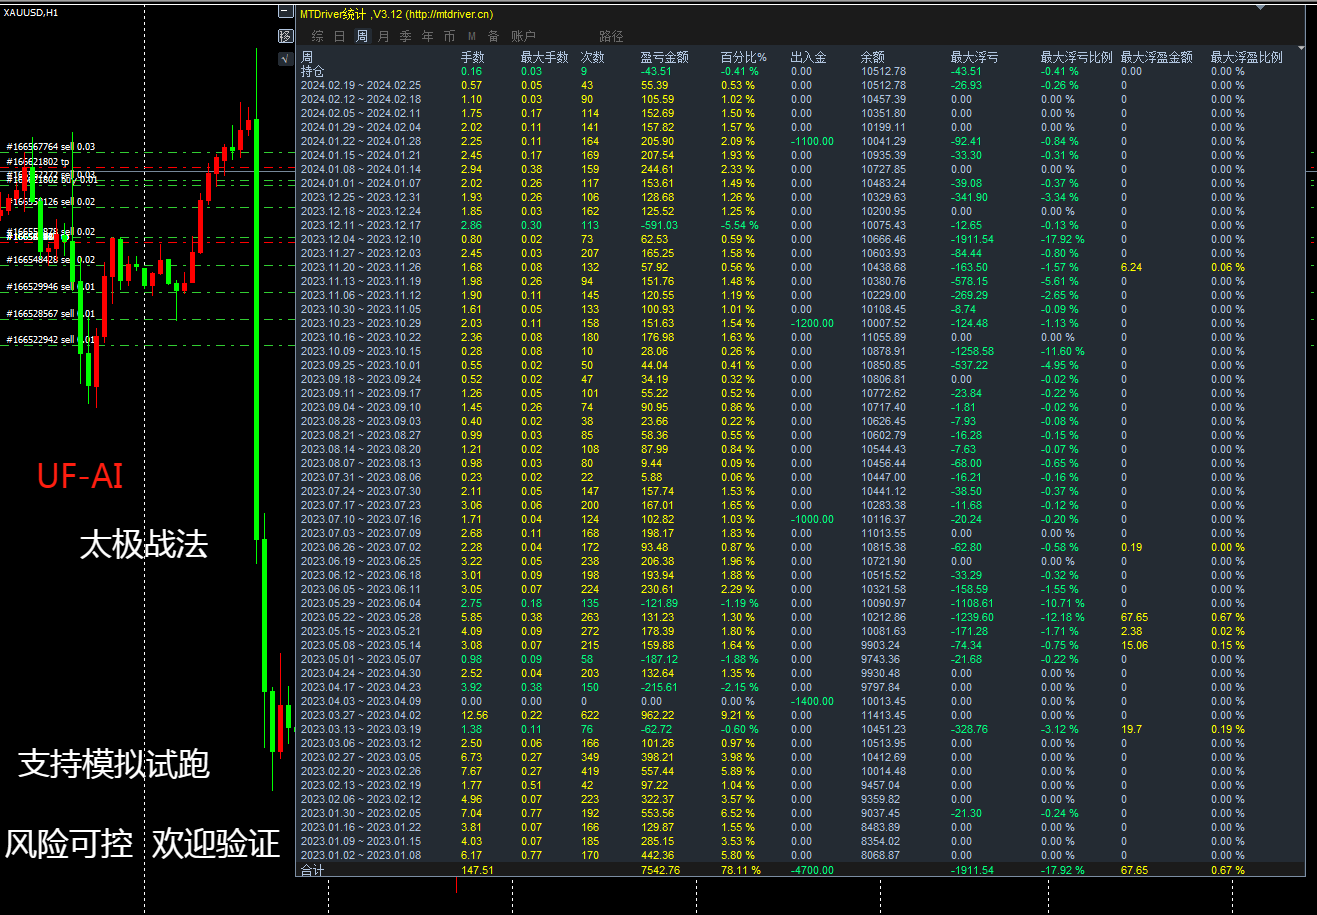
Task: Select order #166548428 sell 0.02 on chart
Action: [51, 260]
